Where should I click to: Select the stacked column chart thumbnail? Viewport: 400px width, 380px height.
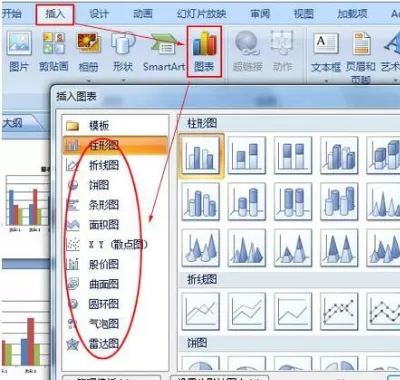[247, 155]
